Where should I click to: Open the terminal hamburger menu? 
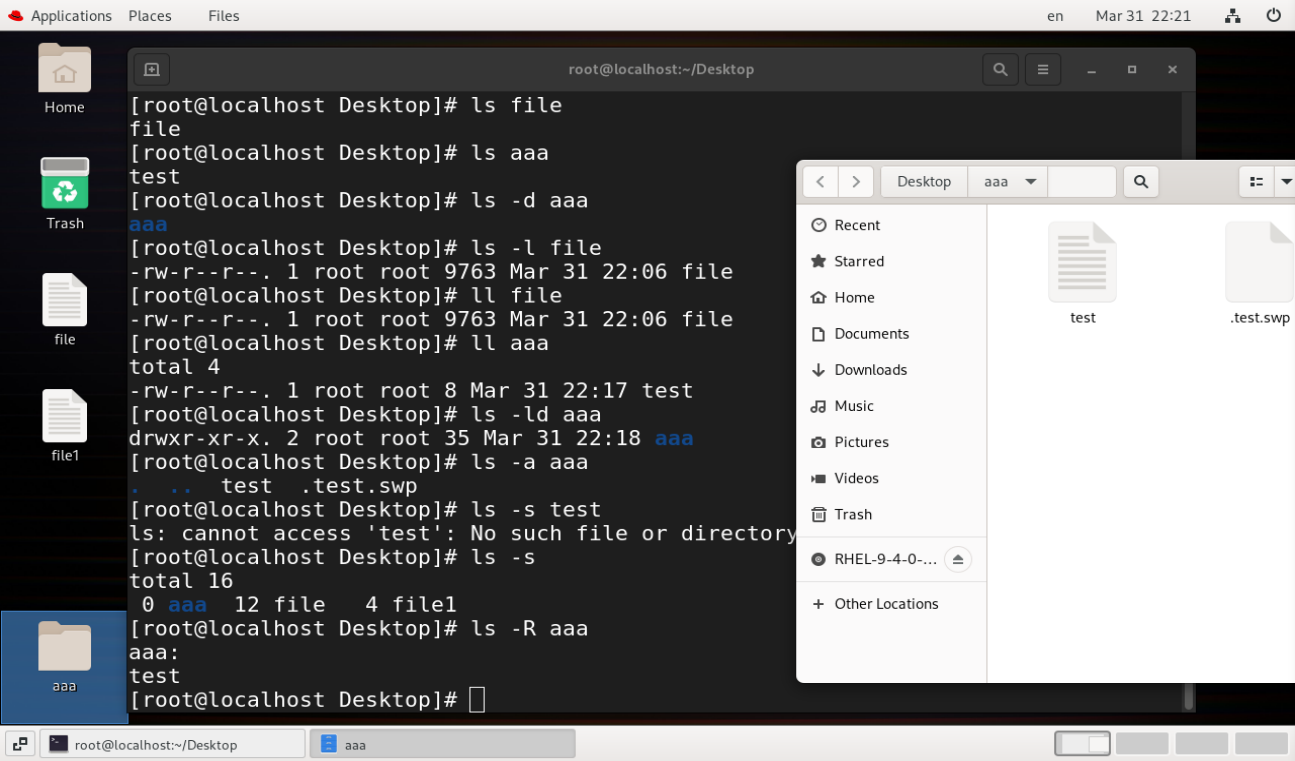(1043, 69)
